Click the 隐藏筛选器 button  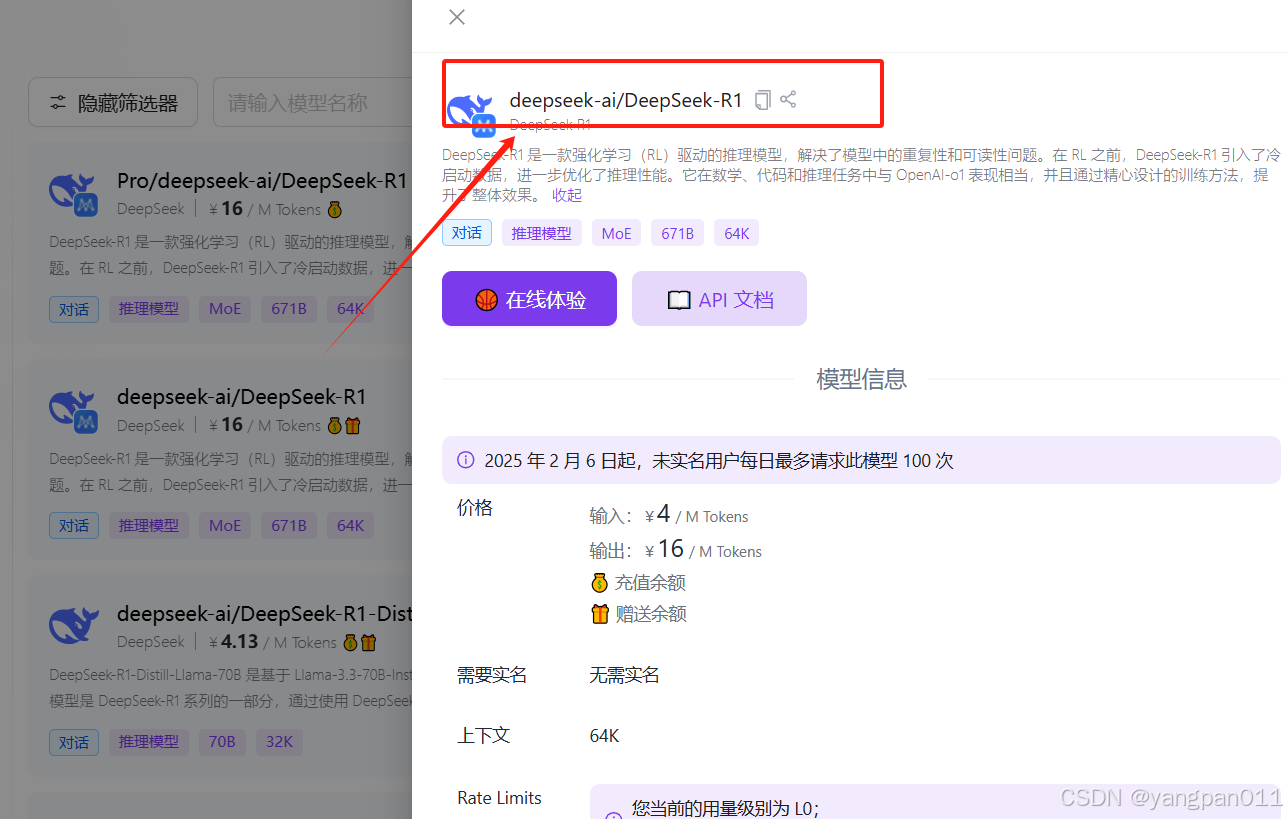[113, 102]
